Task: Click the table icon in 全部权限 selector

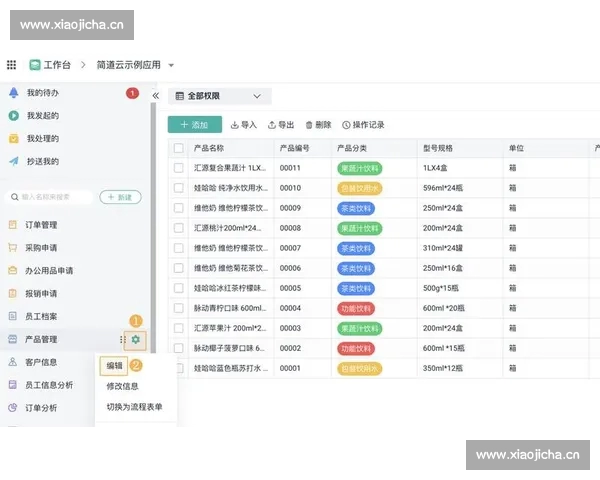Action: click(179, 96)
